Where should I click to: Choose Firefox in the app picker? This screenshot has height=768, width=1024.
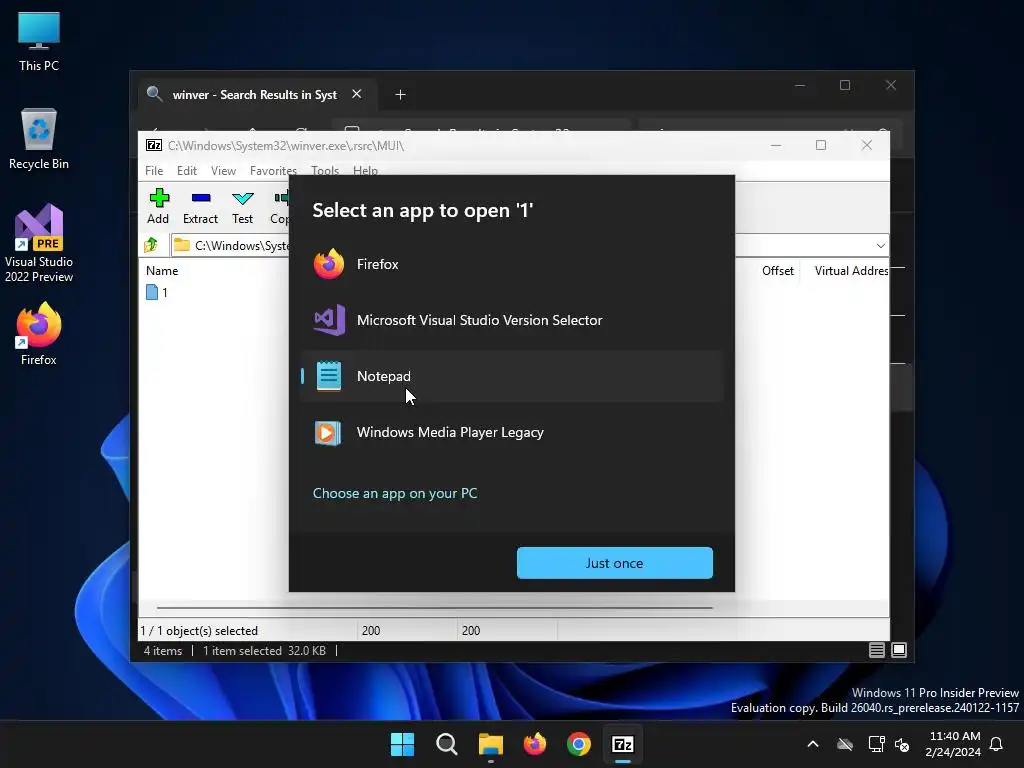(512, 264)
